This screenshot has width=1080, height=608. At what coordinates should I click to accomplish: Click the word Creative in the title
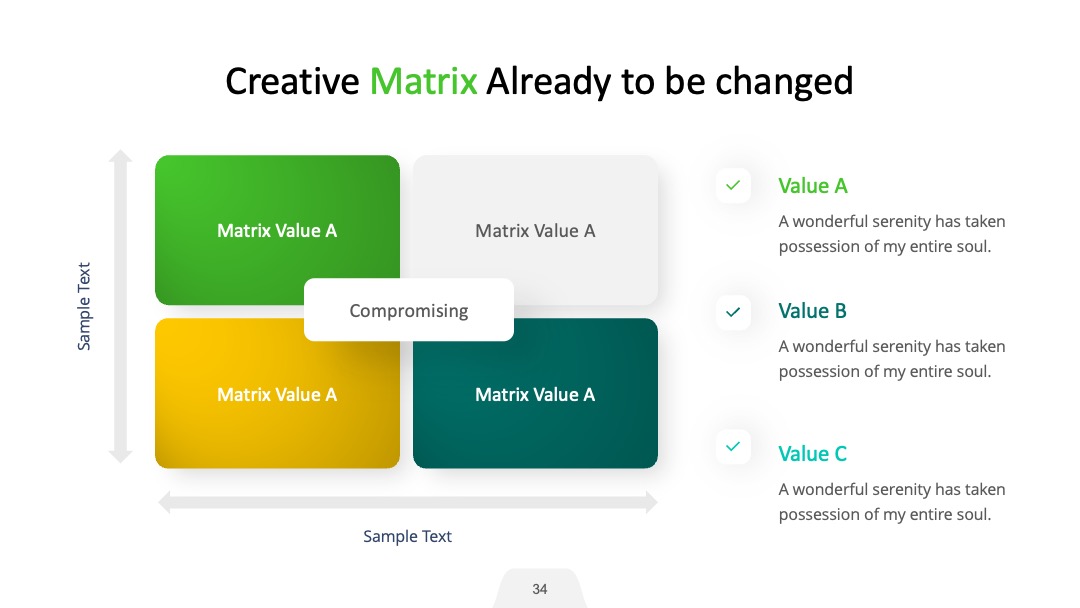[292, 81]
